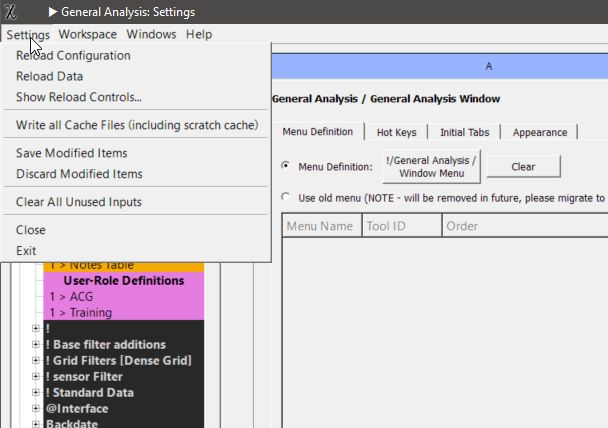Viewport: 608px width, 428px height.
Task: Expand the Backdate node
Action: pos(36,424)
